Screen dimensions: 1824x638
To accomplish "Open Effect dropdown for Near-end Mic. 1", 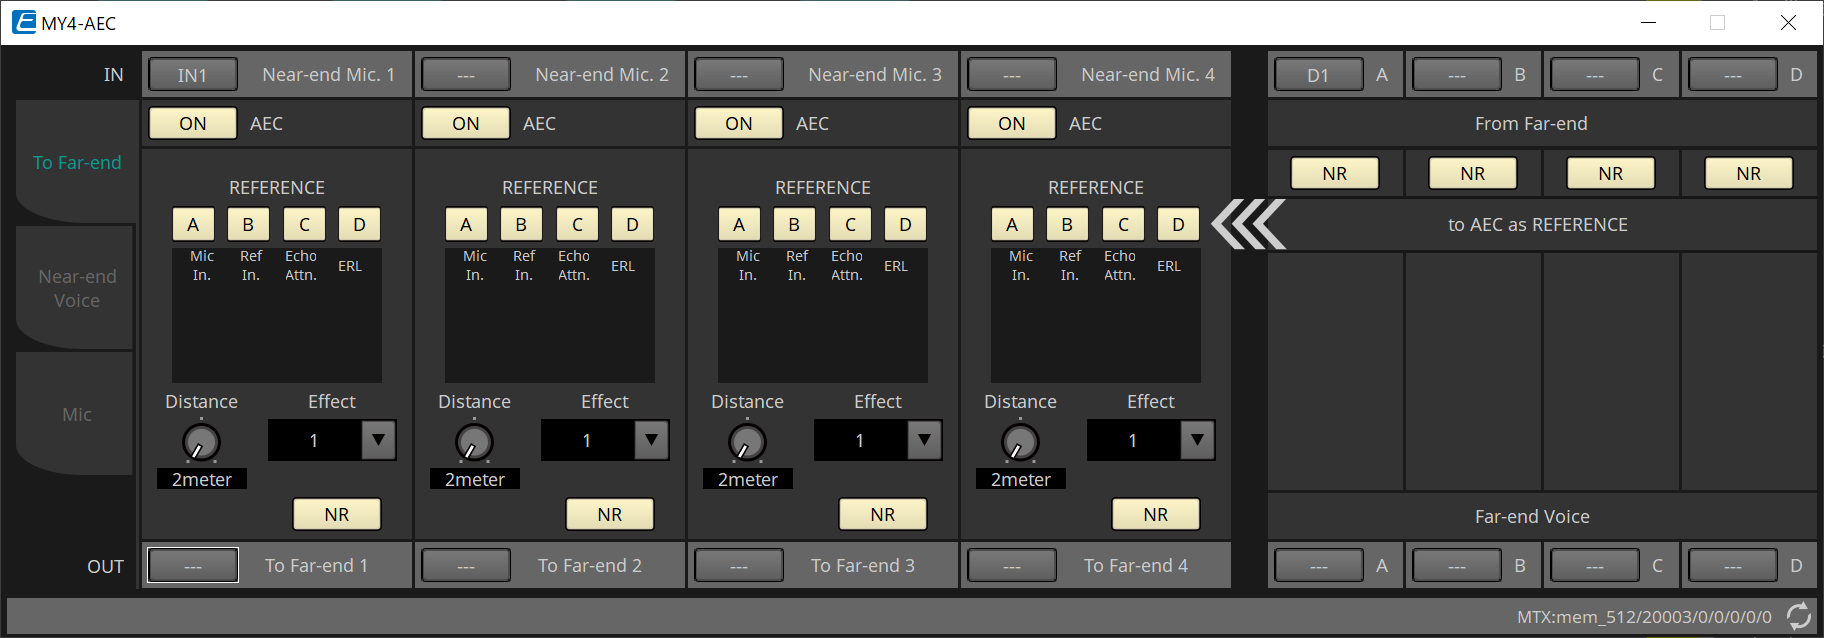I will [378, 440].
